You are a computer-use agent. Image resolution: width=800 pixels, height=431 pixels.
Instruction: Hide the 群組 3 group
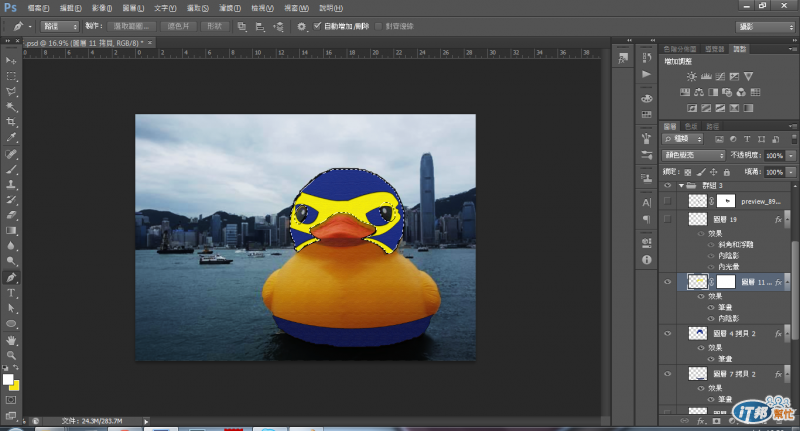667,186
